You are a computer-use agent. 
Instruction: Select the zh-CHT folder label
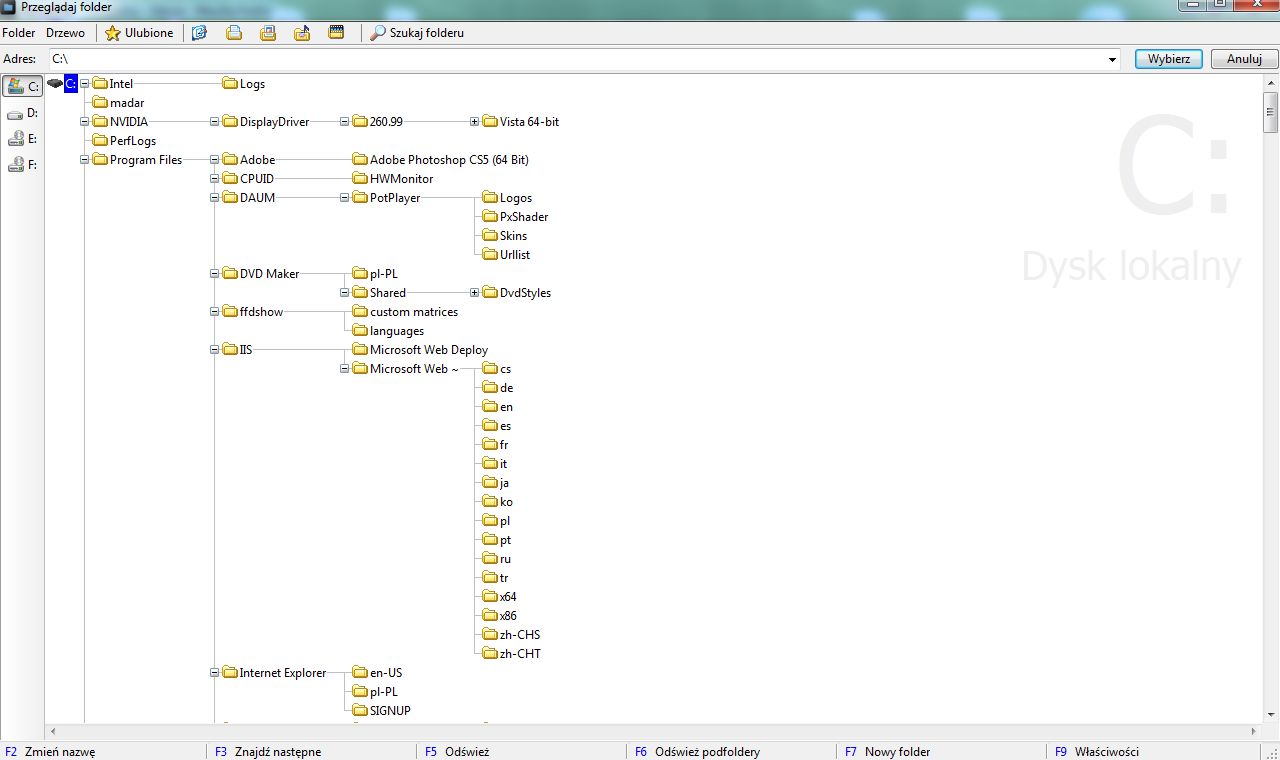point(520,654)
